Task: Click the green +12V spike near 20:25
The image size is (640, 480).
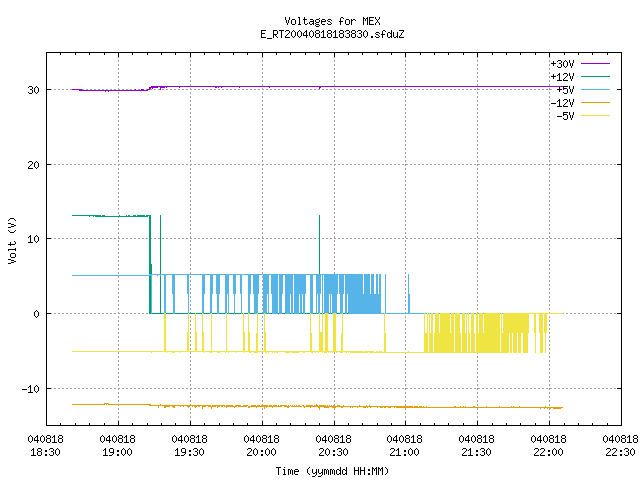Action: (320, 245)
